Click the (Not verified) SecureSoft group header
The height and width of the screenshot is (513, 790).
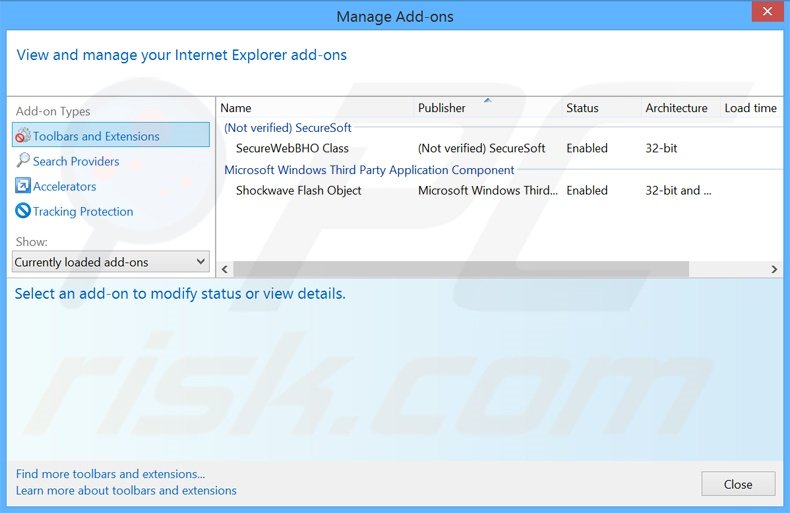coord(288,128)
